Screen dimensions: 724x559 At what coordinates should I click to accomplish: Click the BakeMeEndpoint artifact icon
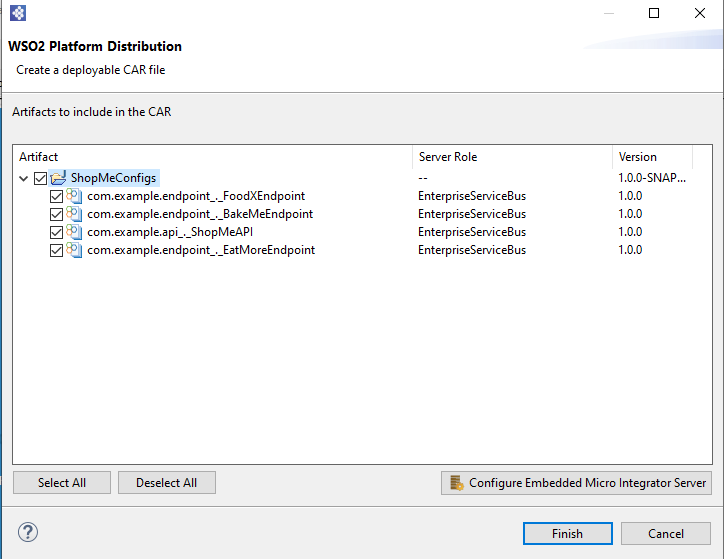pyautogui.click(x=74, y=214)
